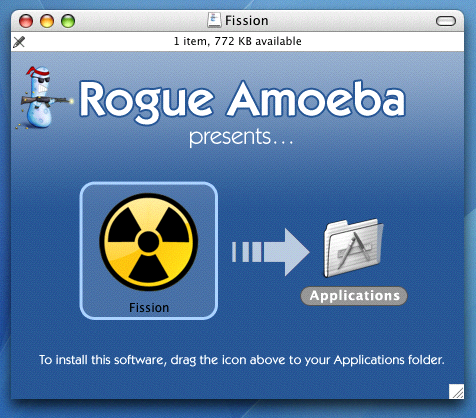Viewport: 476px width, 418px height.
Task: Click the crossed-out pencil read-only icon
Action: point(19,42)
